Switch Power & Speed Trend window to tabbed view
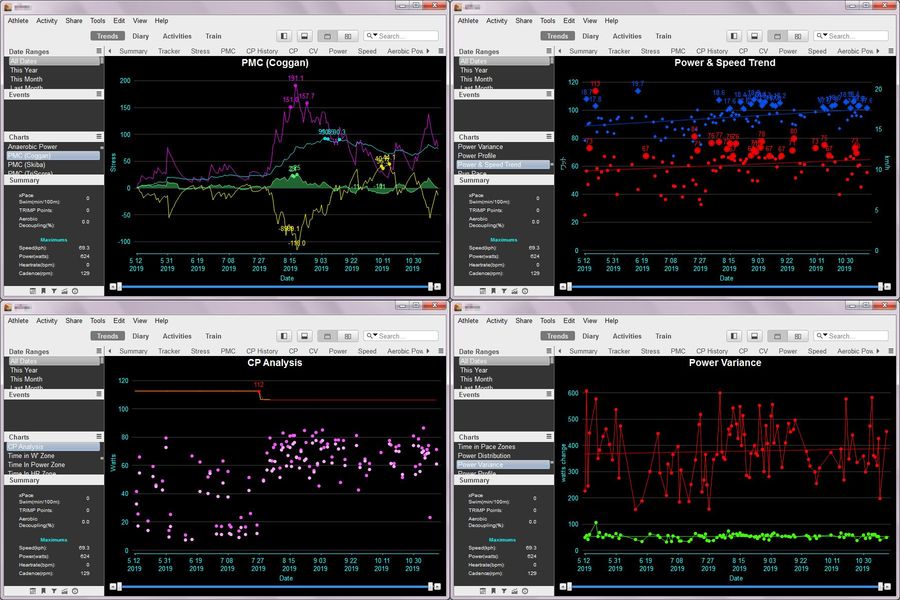Screen dimensions: 900x600 click(777, 36)
